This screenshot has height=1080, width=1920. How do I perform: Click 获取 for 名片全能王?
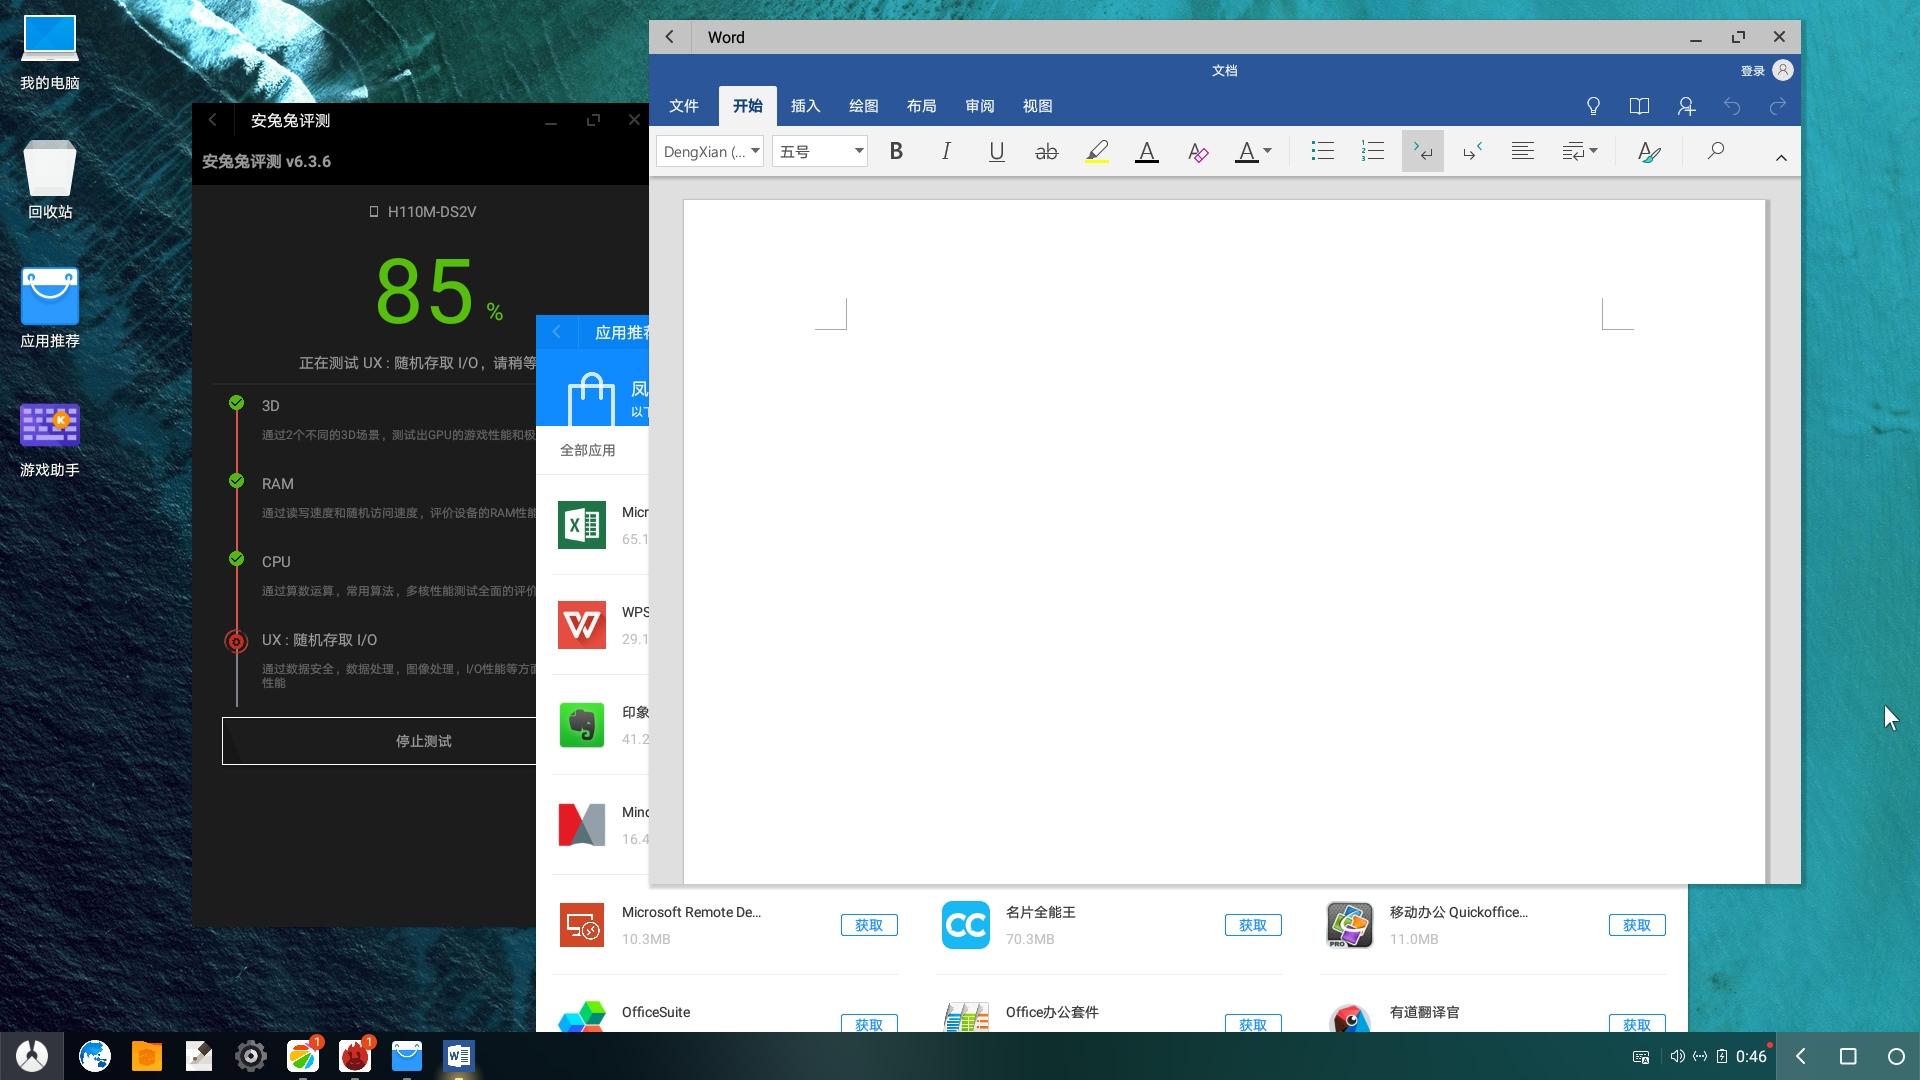coord(1253,925)
